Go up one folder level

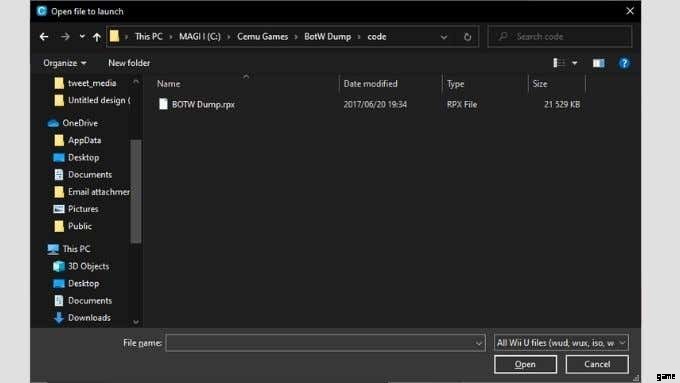pos(97,37)
